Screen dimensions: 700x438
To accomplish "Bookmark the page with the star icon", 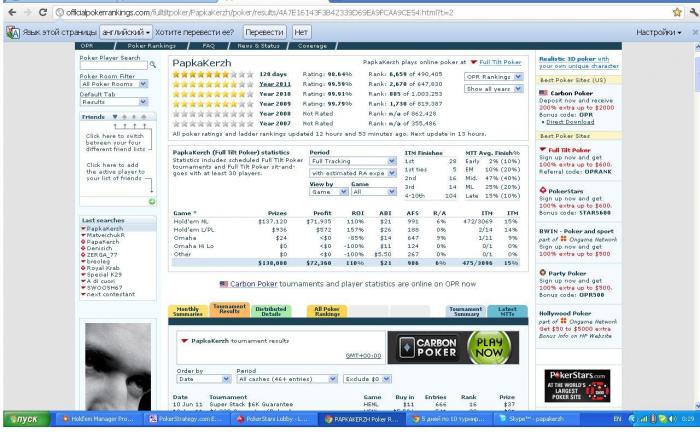I will pos(677,13).
